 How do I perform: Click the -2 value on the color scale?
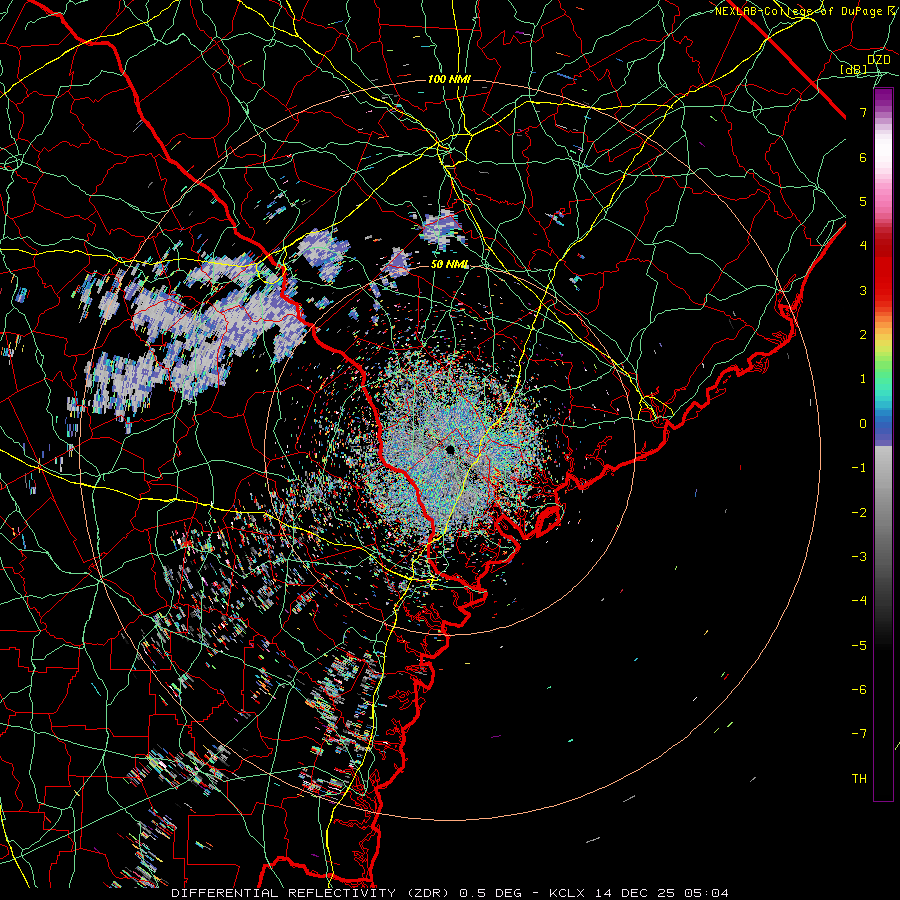[x=859, y=513]
